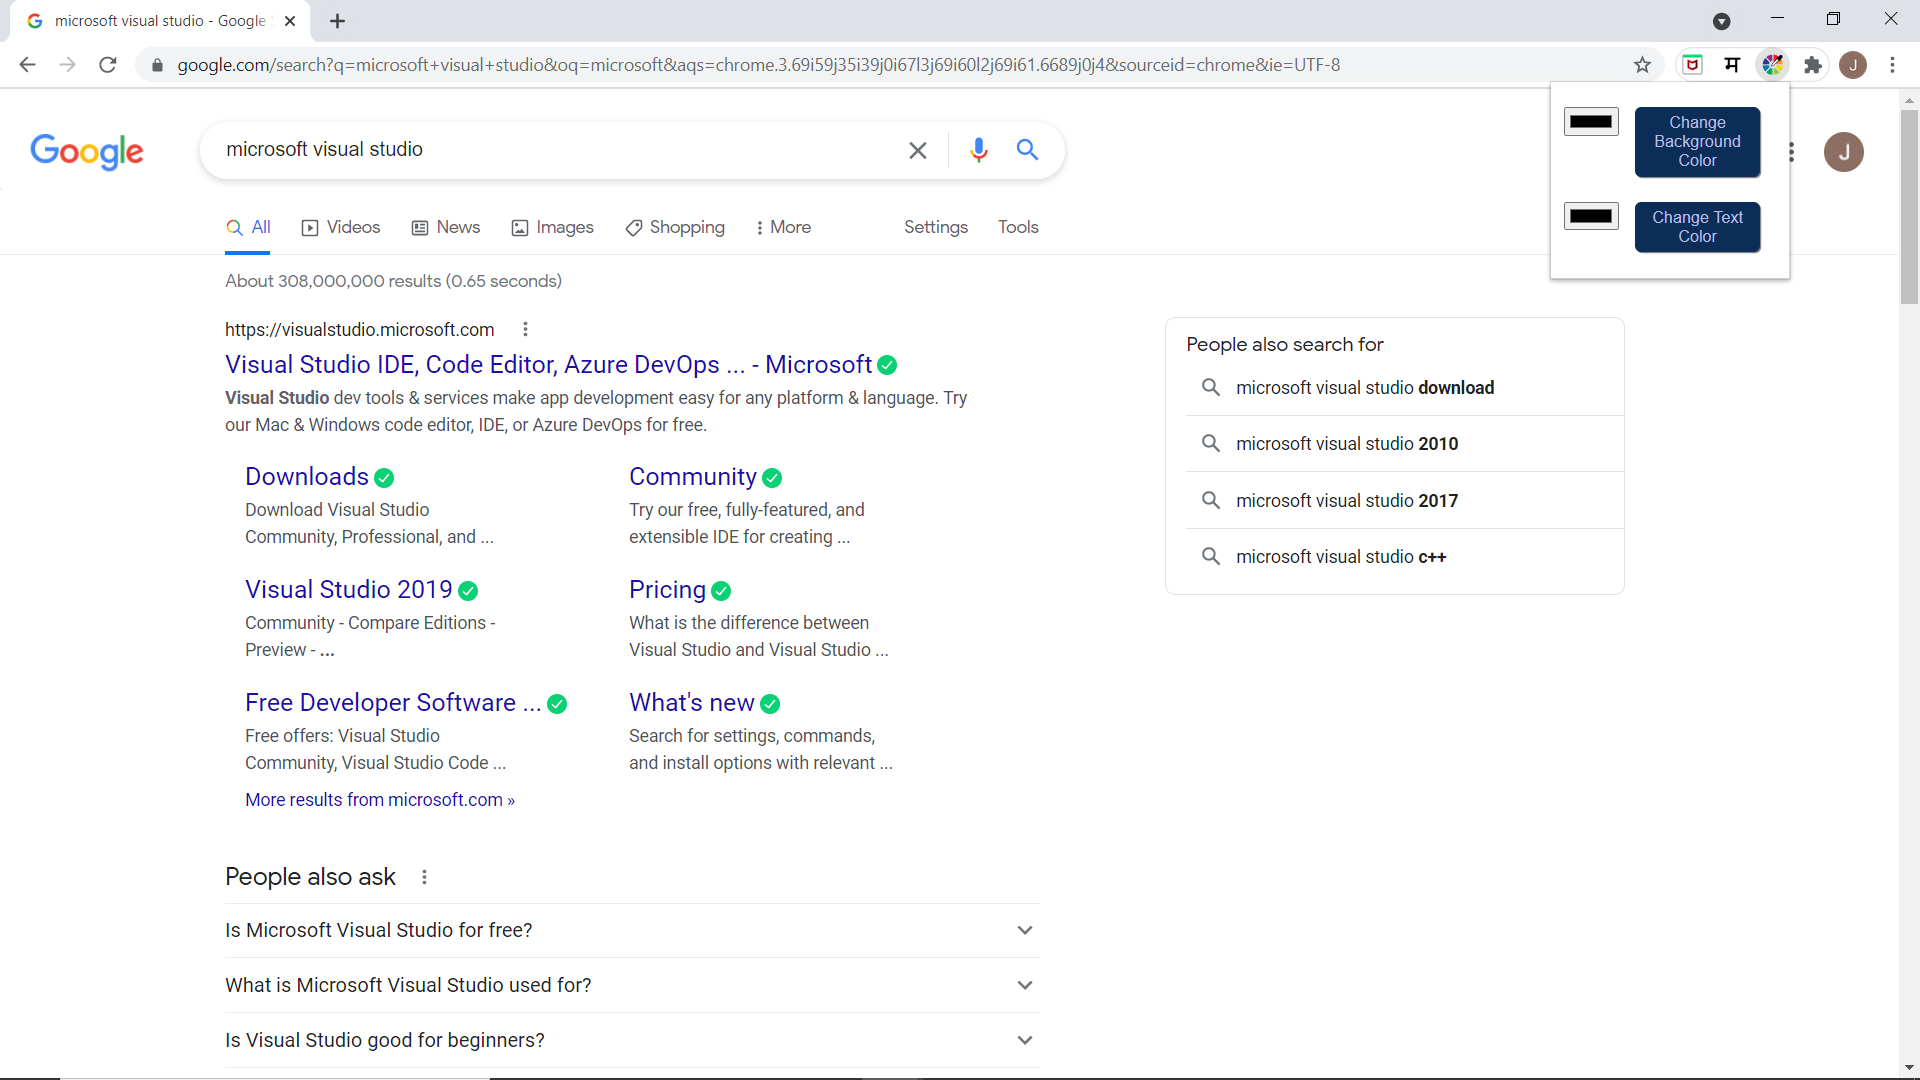Image resolution: width=1920 pixels, height=1080 pixels.
Task: Open Chrome's three-dot menu
Action: coord(1892,65)
